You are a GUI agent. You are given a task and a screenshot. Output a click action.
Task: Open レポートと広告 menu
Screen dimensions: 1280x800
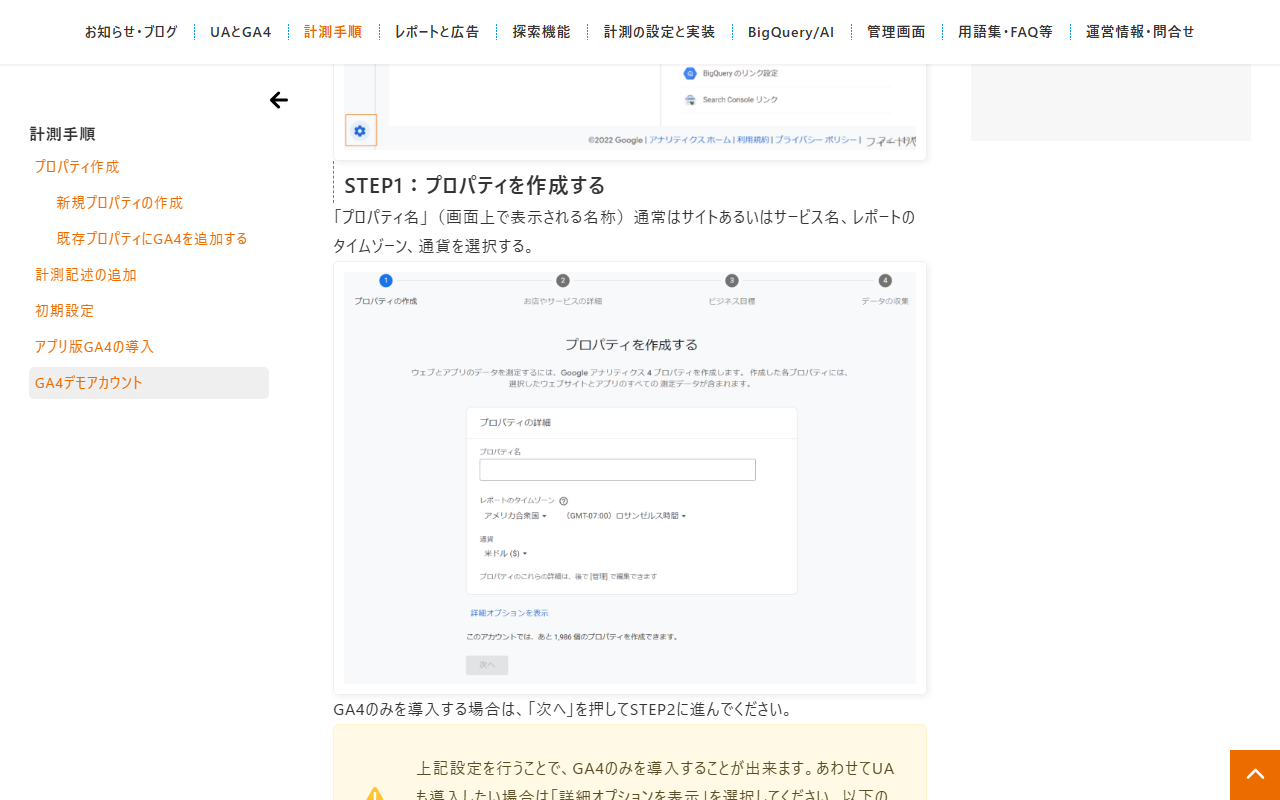click(437, 32)
